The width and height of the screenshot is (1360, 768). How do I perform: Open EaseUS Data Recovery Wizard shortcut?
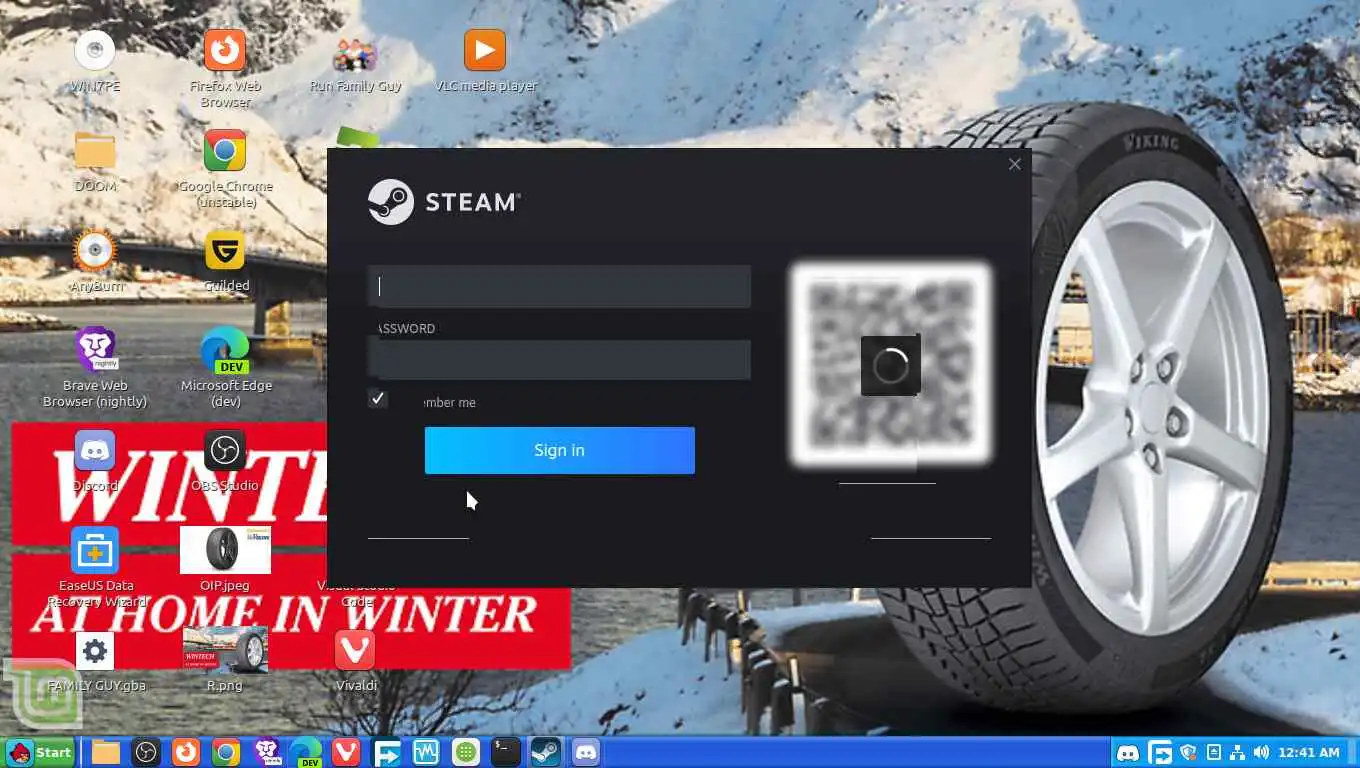pyautogui.click(x=95, y=569)
